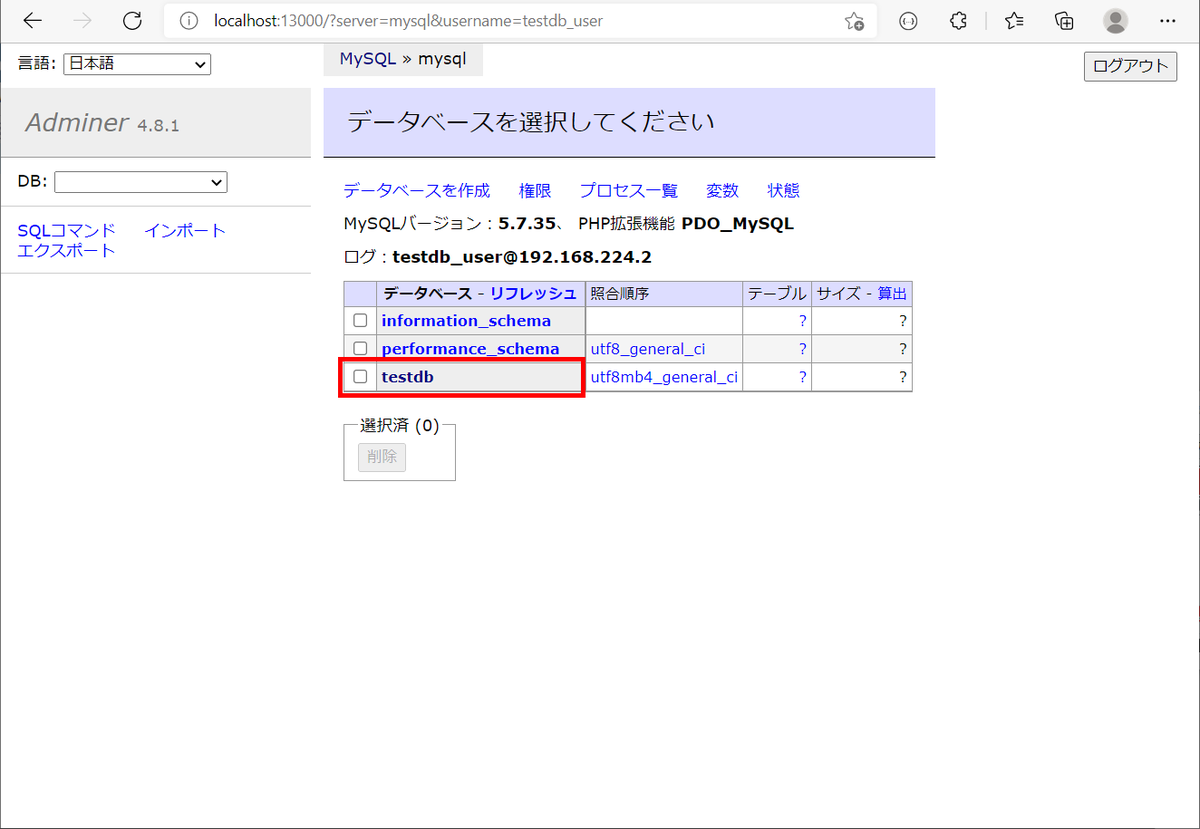Click the ログアウト button
The height and width of the screenshot is (829, 1200).
(x=1130, y=66)
